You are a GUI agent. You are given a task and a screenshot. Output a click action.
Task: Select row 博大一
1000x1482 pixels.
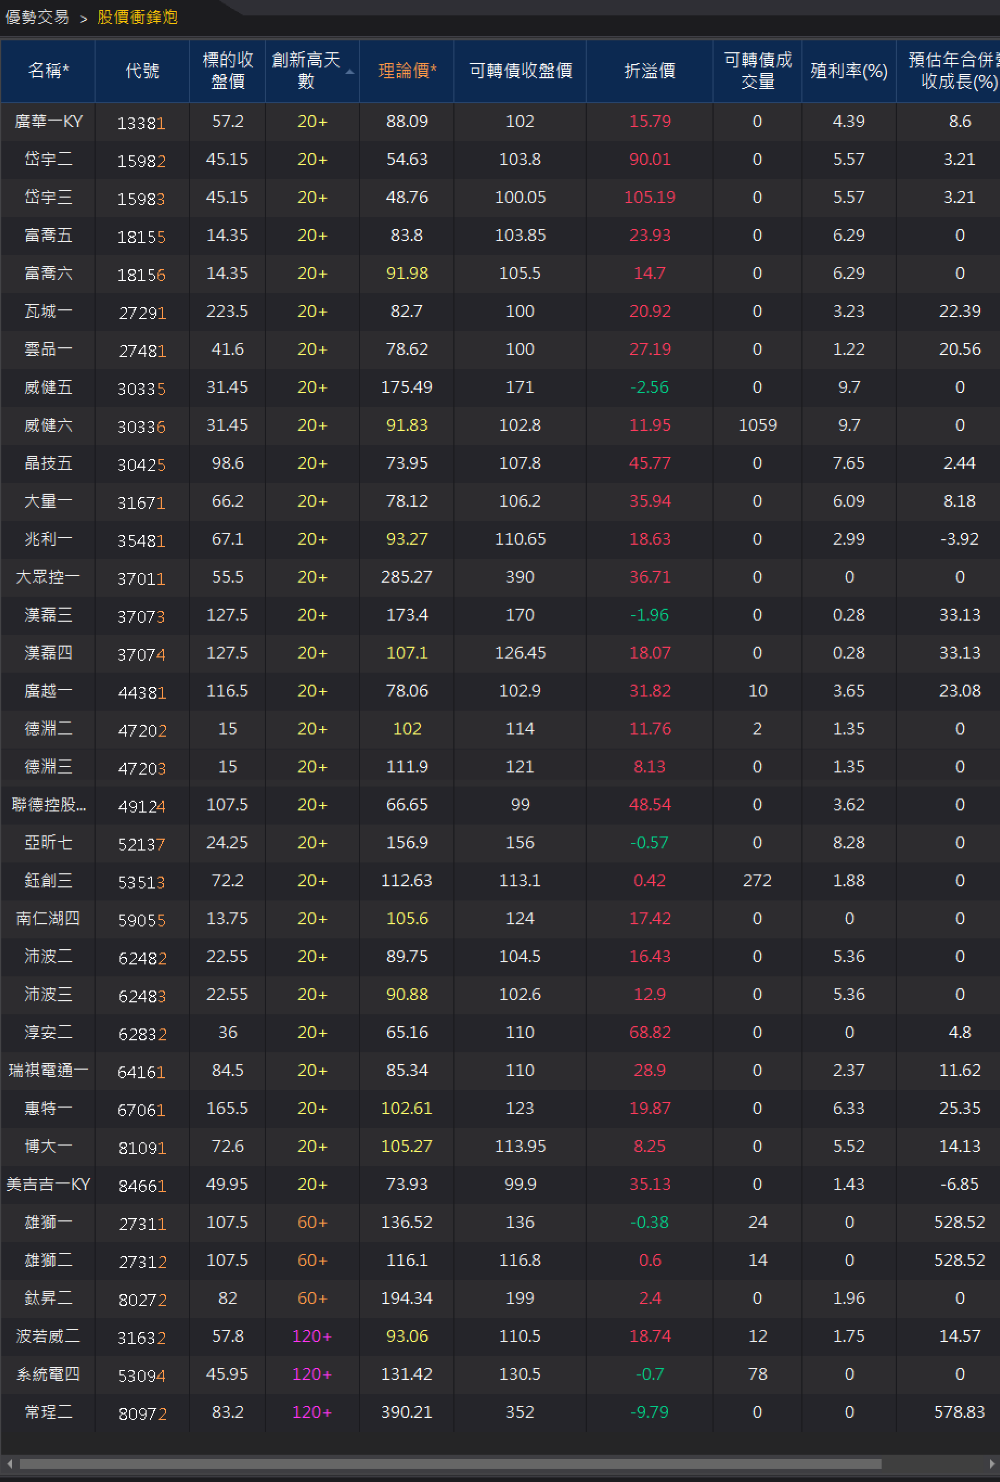click(500, 1146)
